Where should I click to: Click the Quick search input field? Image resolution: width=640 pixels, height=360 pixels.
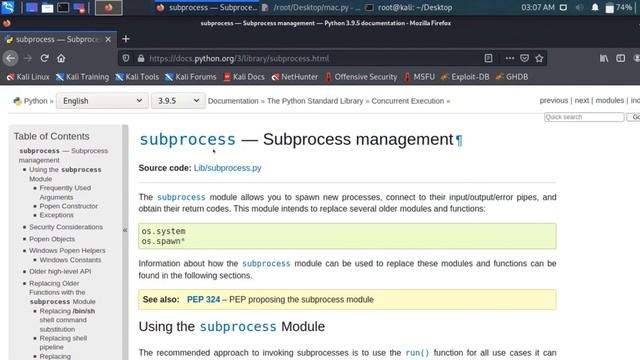point(584,117)
